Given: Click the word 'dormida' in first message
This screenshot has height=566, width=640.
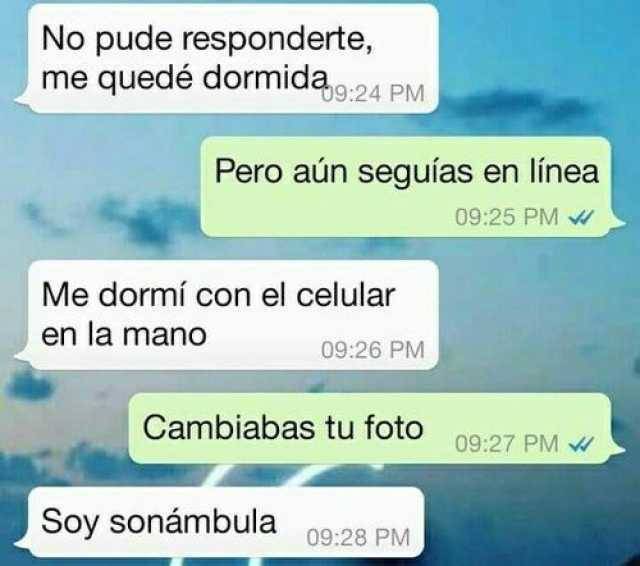Looking at the screenshot, I should click(x=266, y=77).
